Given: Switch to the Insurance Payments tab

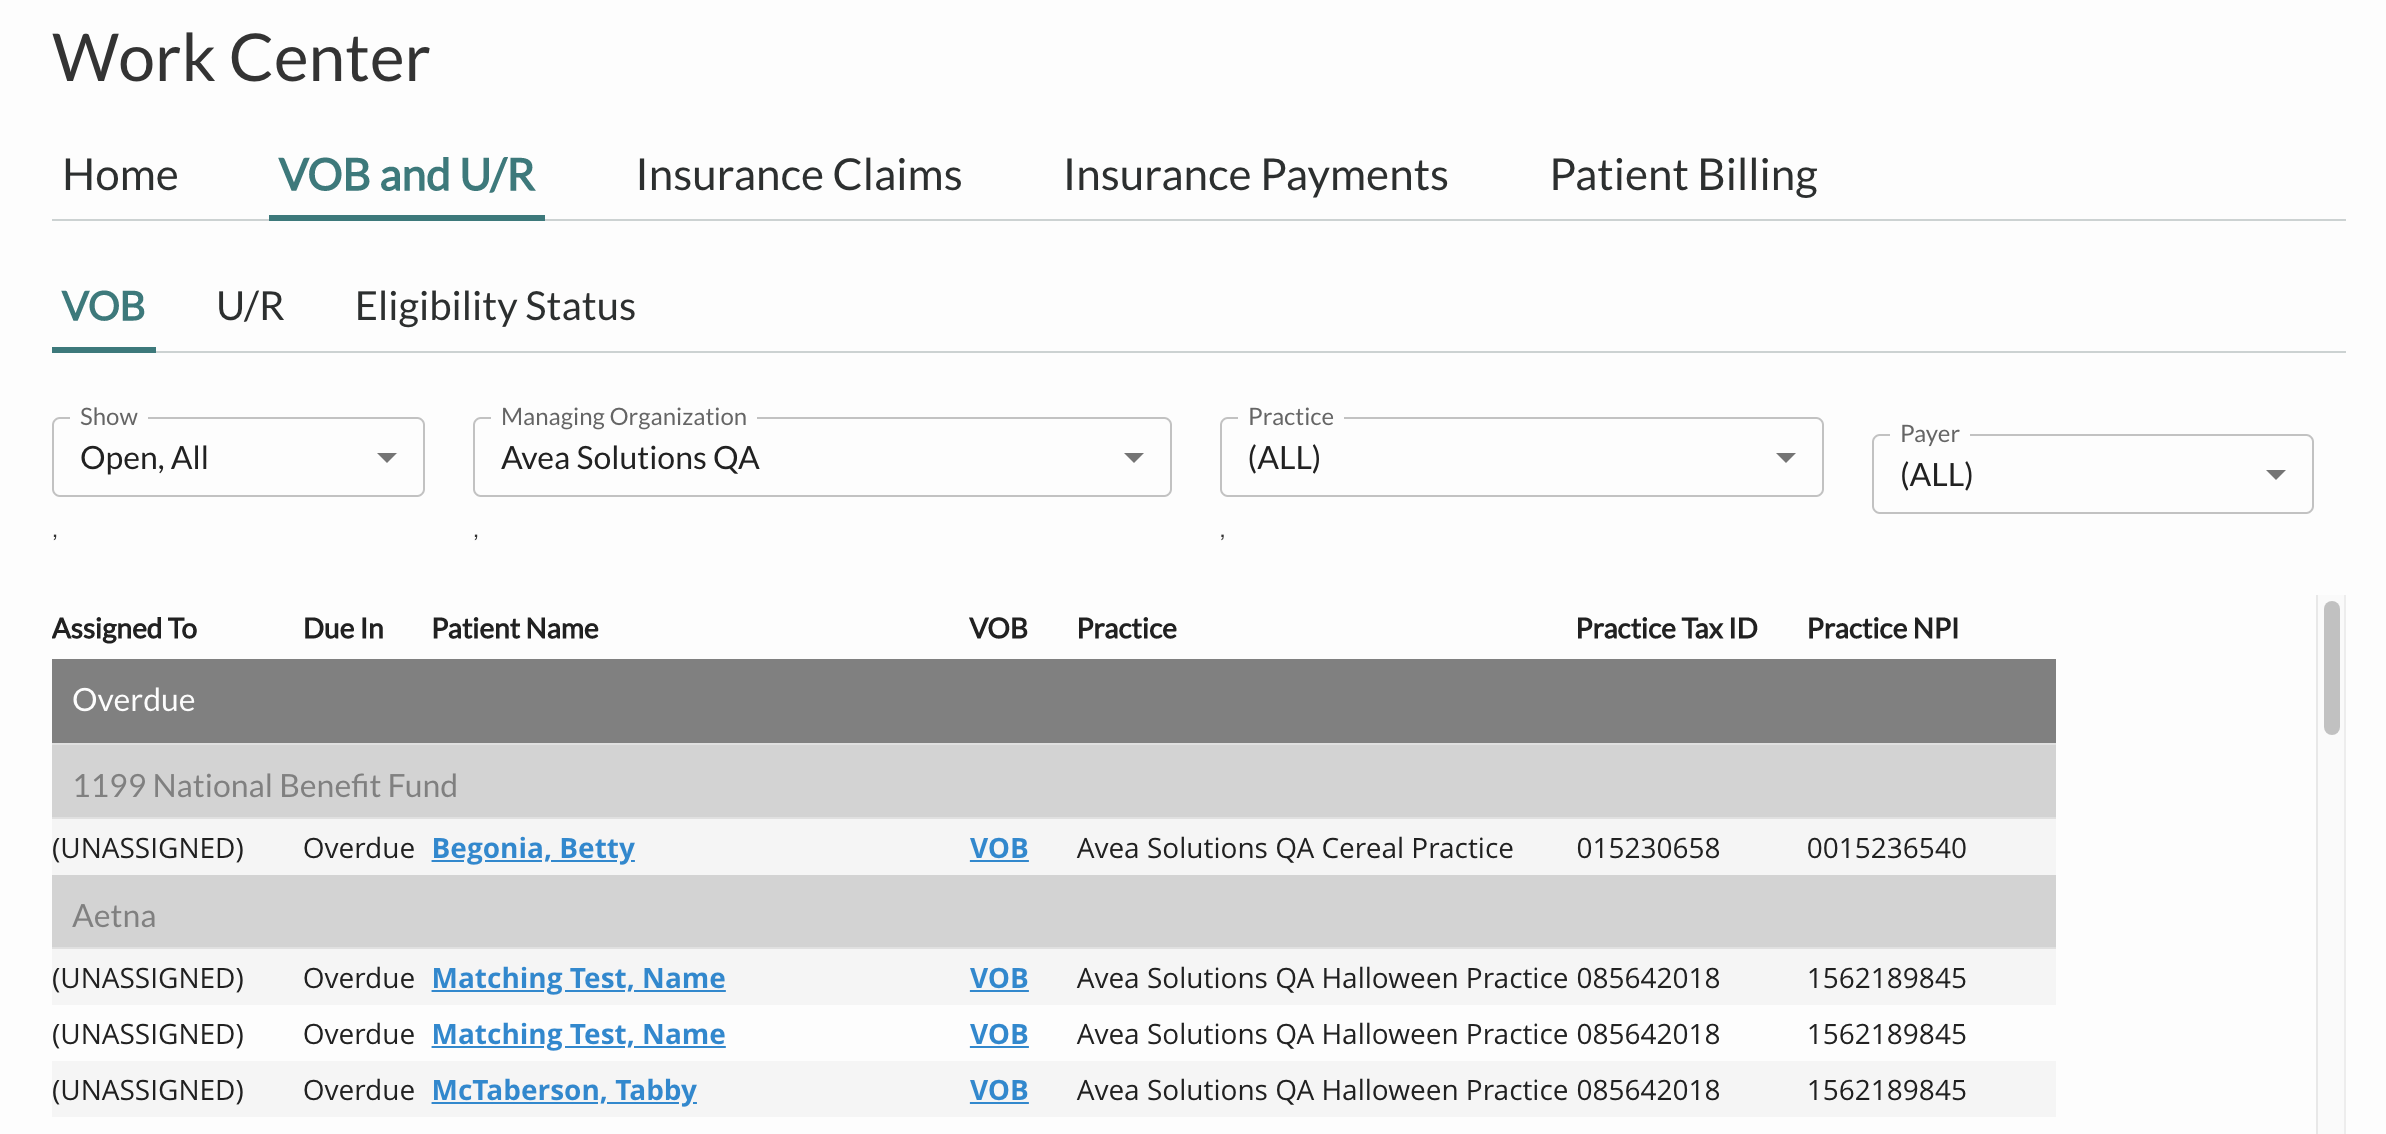Looking at the screenshot, I should (x=1255, y=174).
